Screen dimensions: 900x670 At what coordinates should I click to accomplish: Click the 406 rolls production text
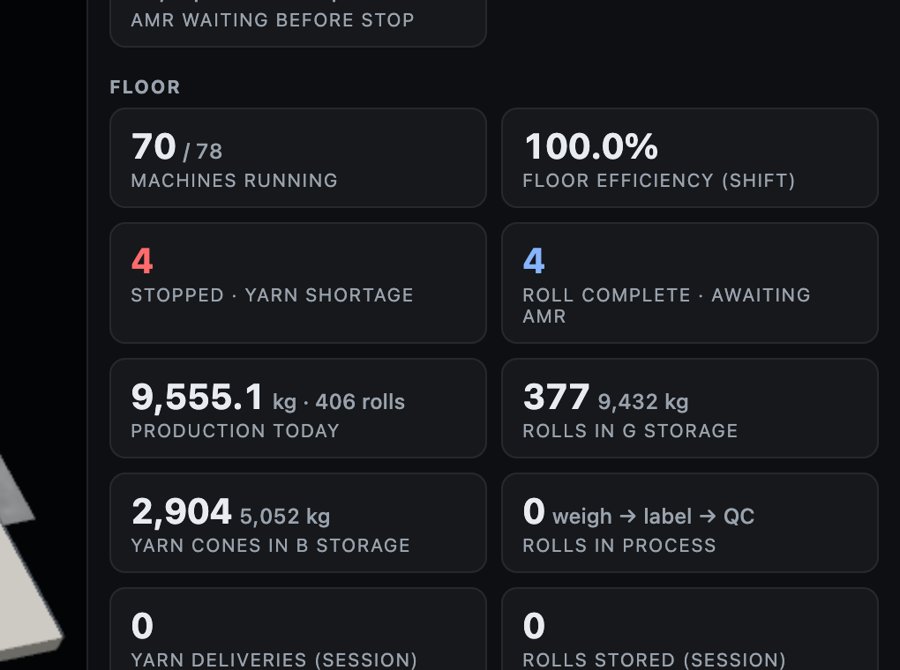click(360, 401)
